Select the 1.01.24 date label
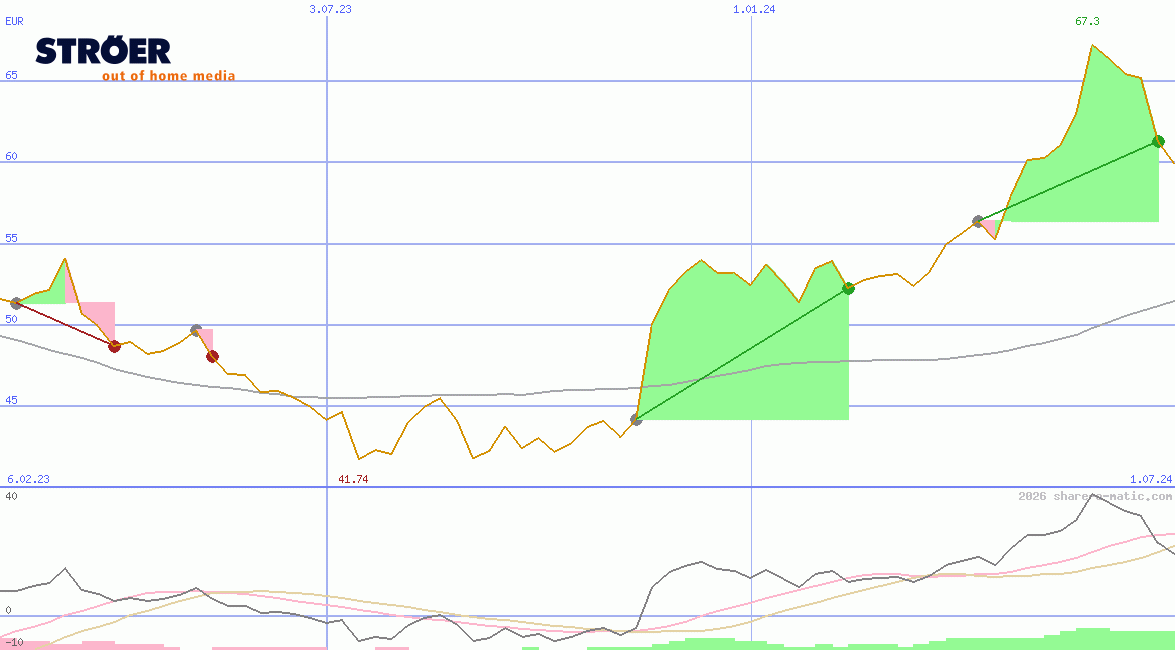1175x650 pixels. point(754,9)
